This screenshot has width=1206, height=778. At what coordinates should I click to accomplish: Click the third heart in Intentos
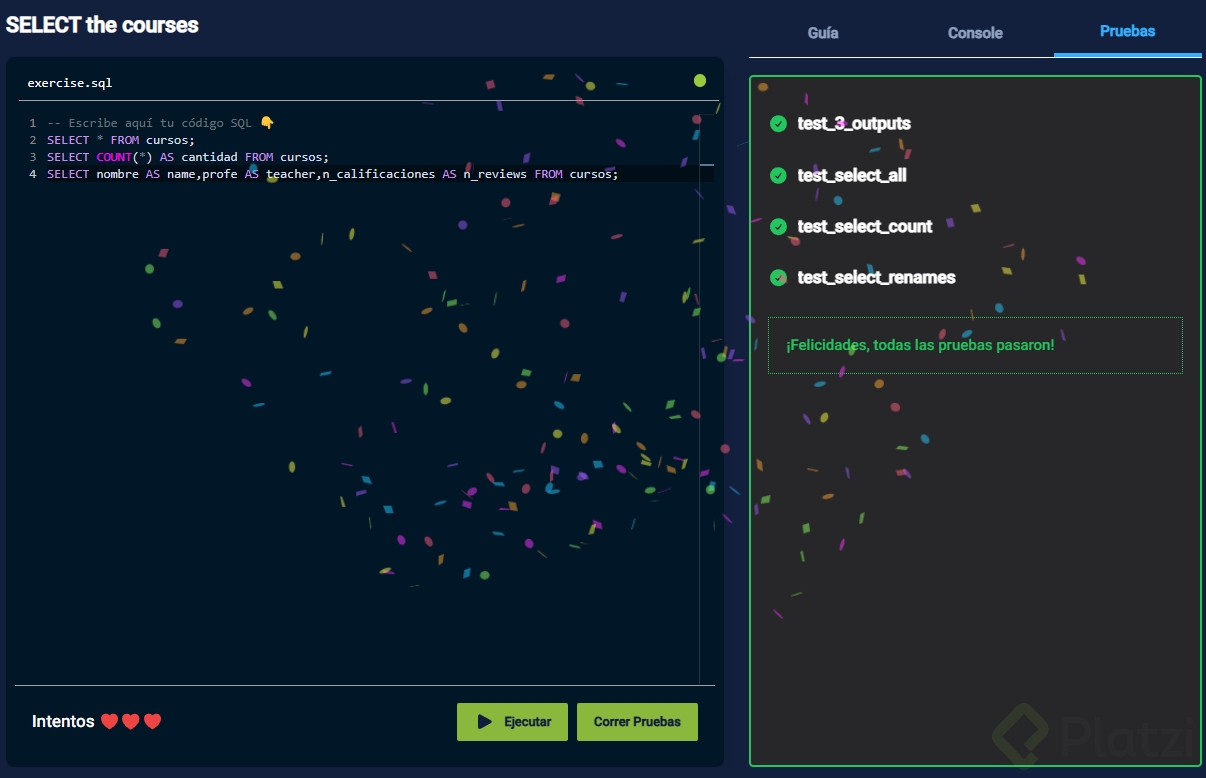[152, 722]
